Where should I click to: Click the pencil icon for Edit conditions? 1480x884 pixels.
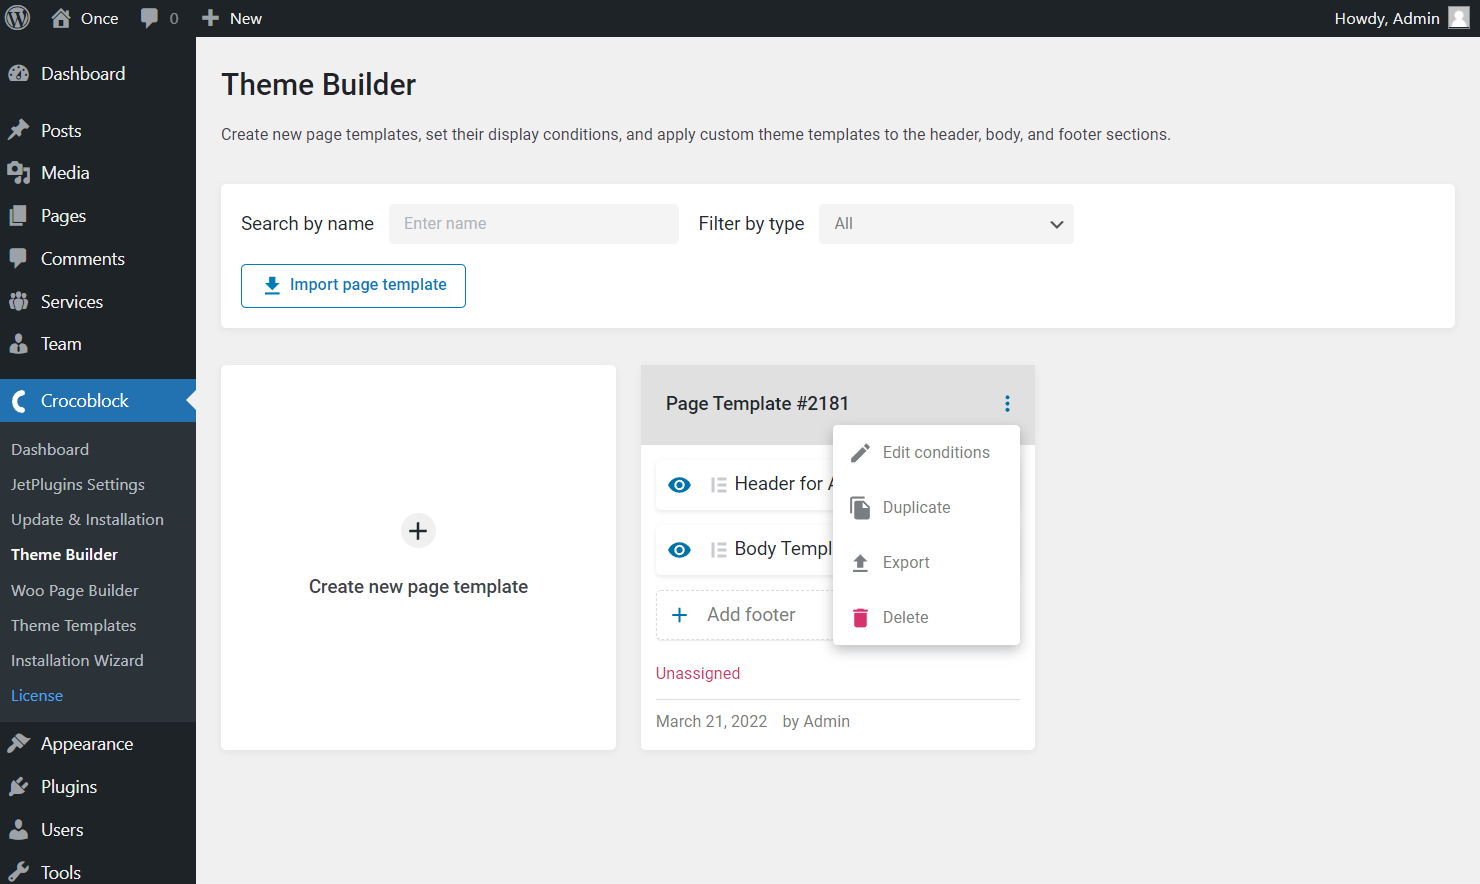(x=860, y=453)
